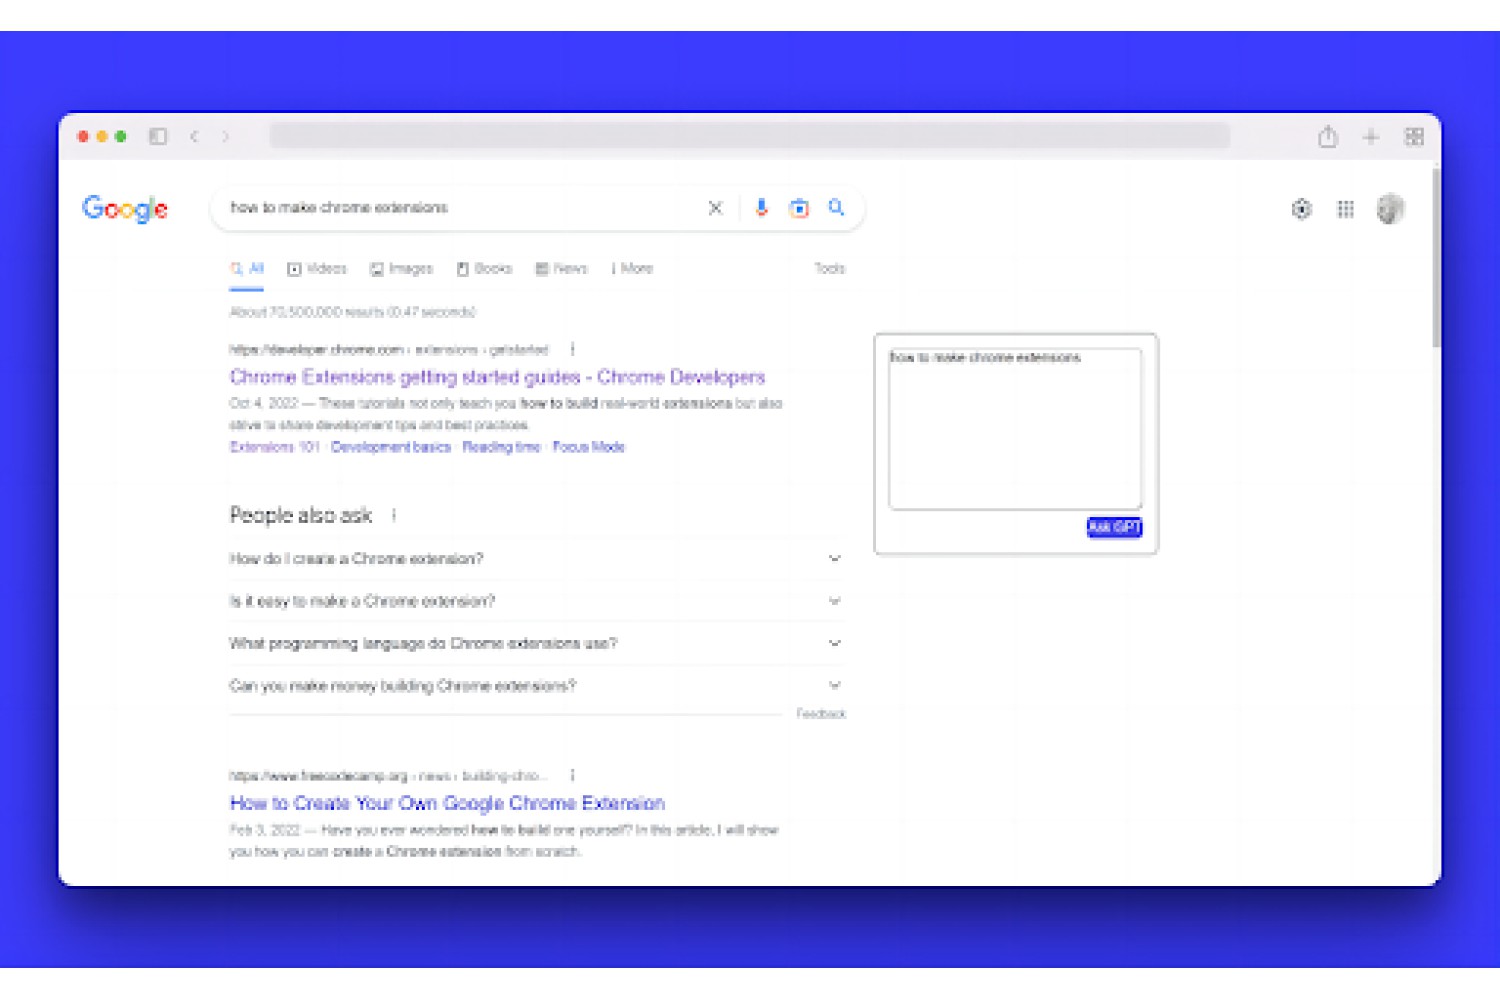Click 'About 70,500,000 results' text

[352, 312]
